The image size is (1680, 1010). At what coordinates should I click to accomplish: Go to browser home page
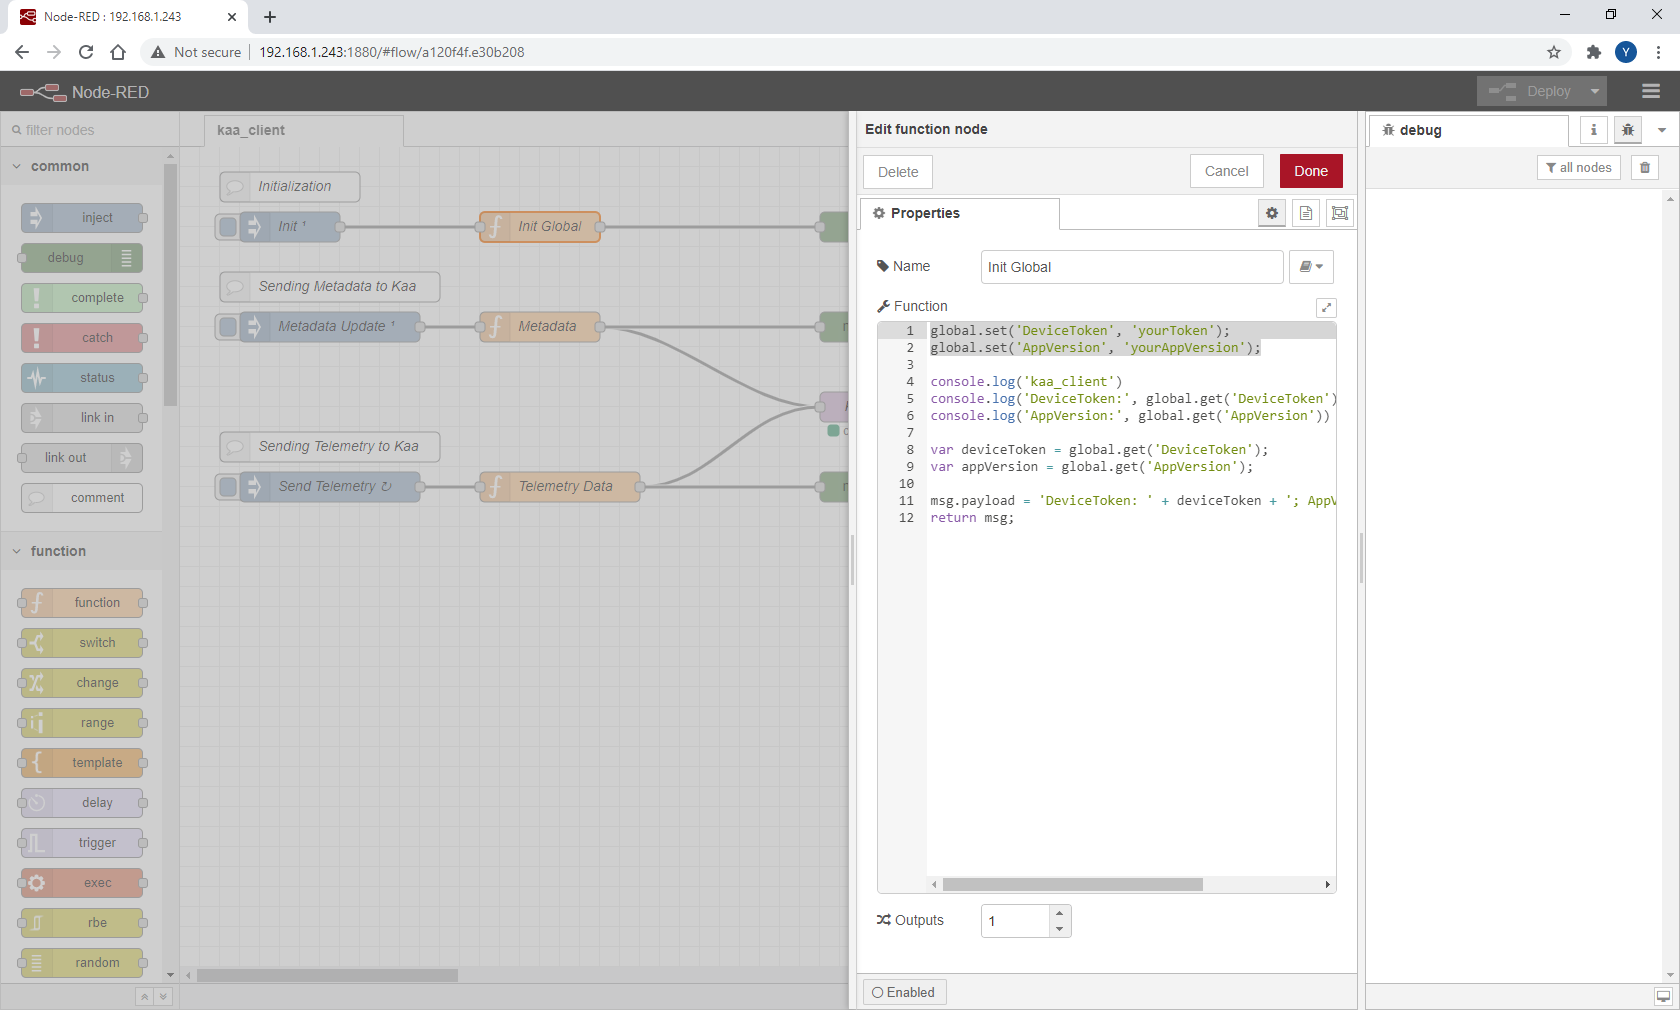pos(118,52)
